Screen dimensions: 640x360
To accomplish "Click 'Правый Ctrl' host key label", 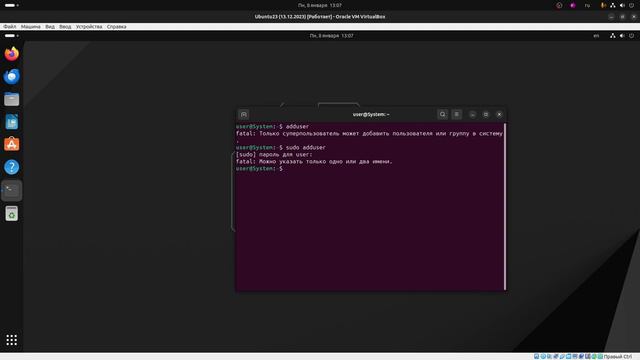I will pyautogui.click(x=618, y=357).
